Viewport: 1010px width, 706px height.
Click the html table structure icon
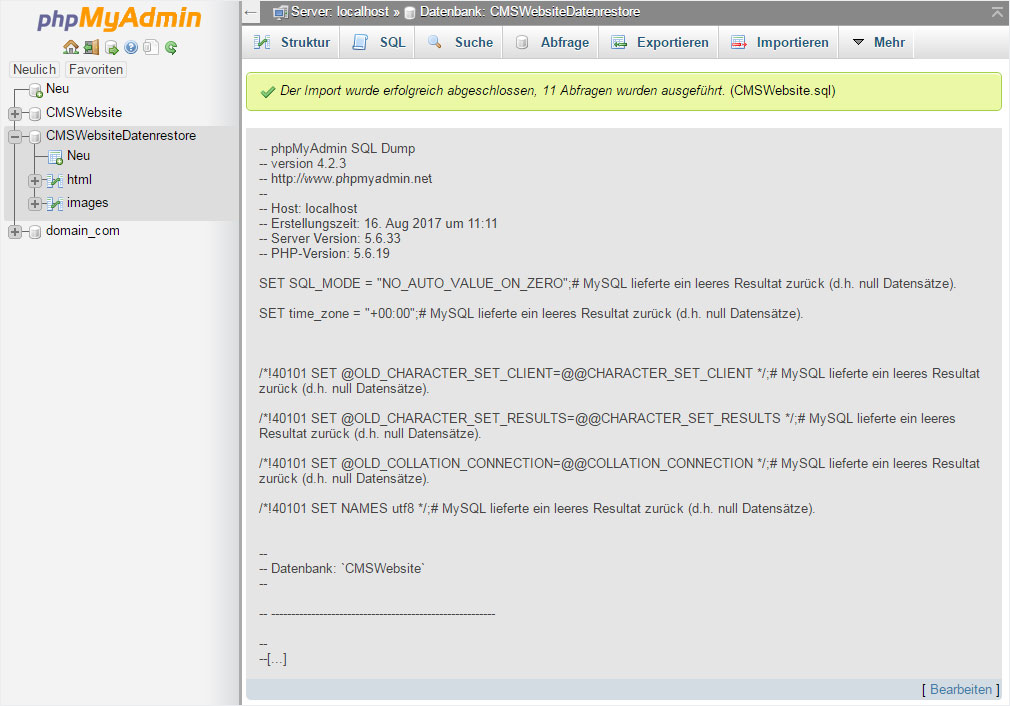(x=55, y=181)
